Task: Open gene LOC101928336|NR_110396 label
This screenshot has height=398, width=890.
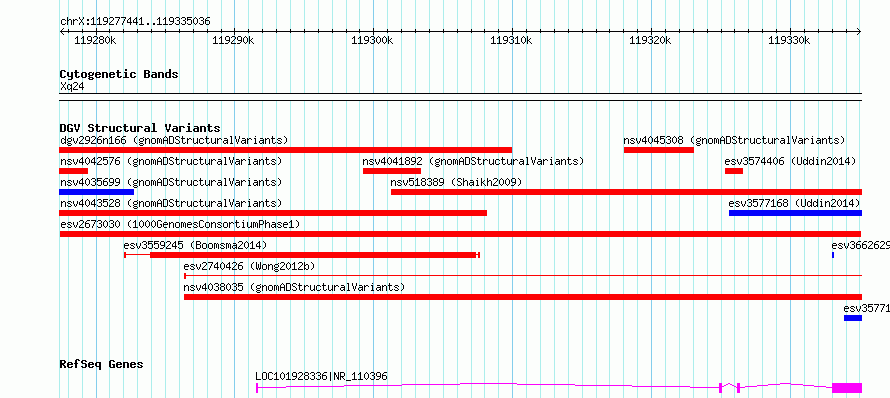Action: tap(321, 376)
